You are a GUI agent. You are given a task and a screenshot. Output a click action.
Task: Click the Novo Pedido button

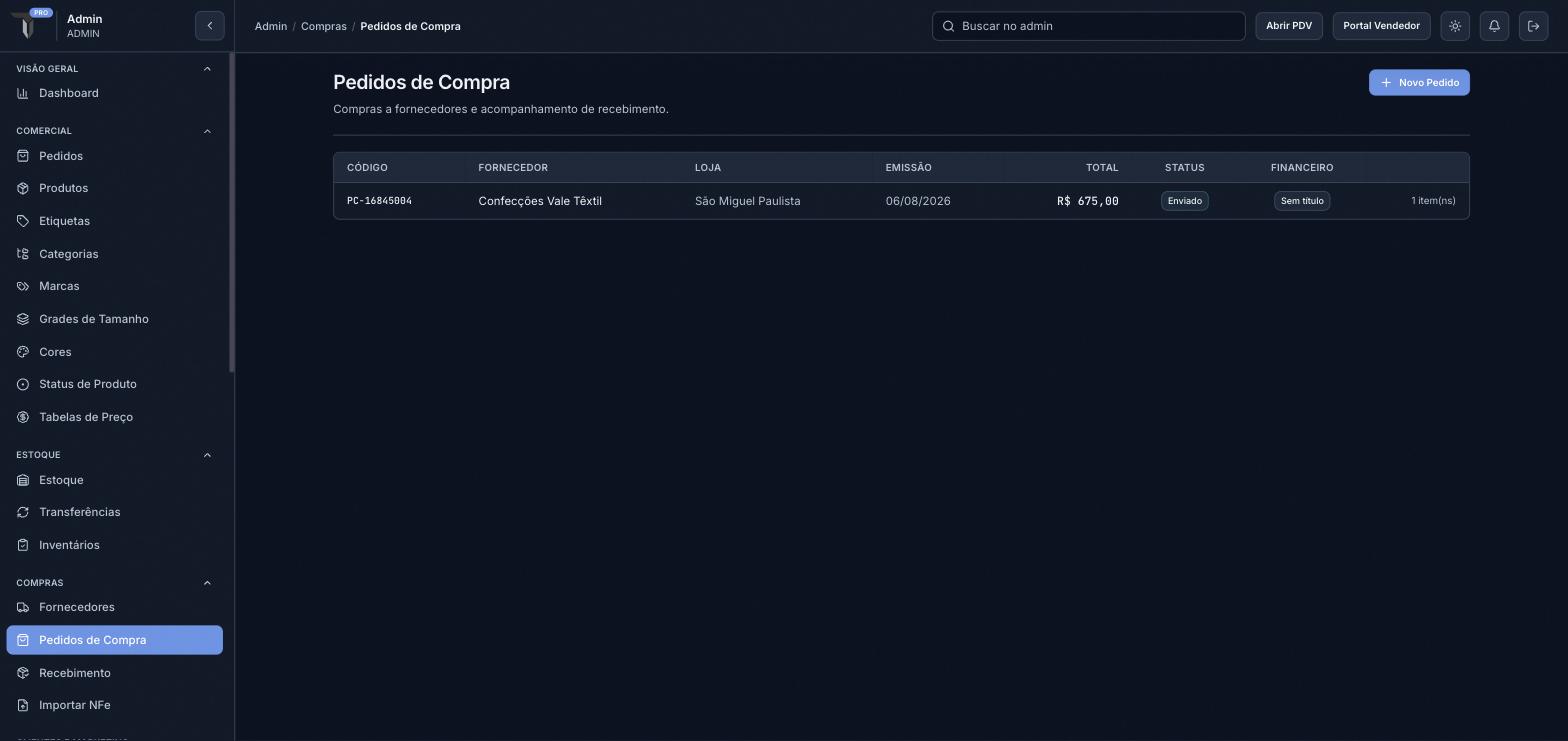[x=1419, y=83]
